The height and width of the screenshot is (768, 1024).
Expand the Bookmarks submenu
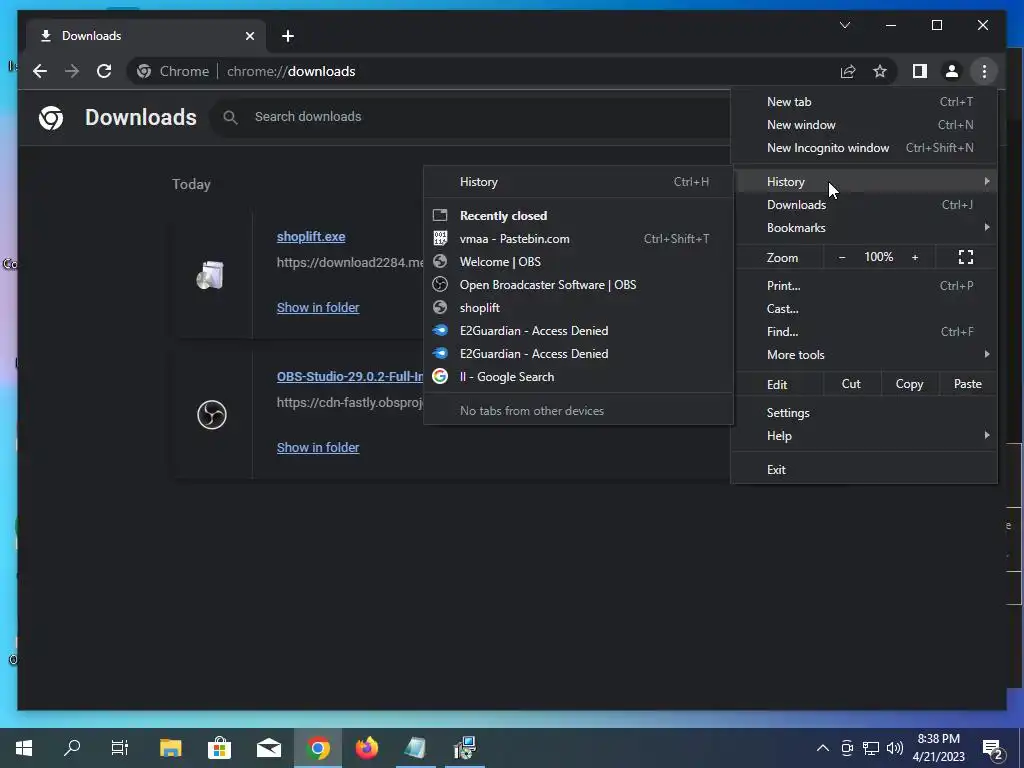coord(864,227)
